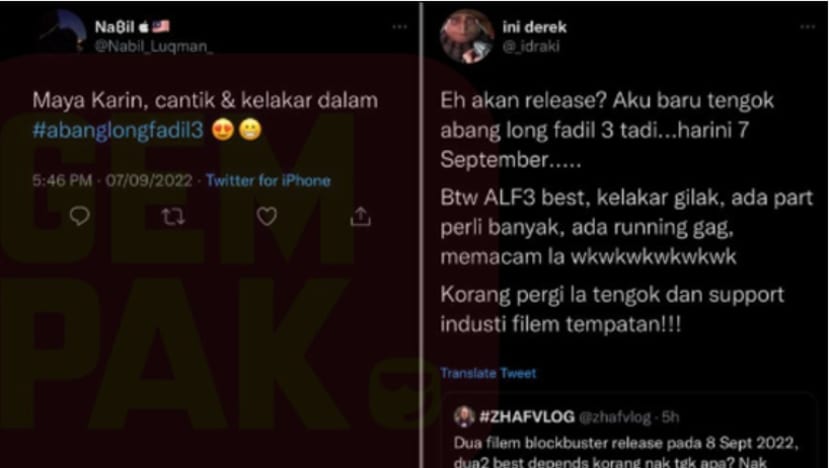Open the ZHAFVLOG small avatar
This screenshot has height=468, width=830.
(464, 417)
